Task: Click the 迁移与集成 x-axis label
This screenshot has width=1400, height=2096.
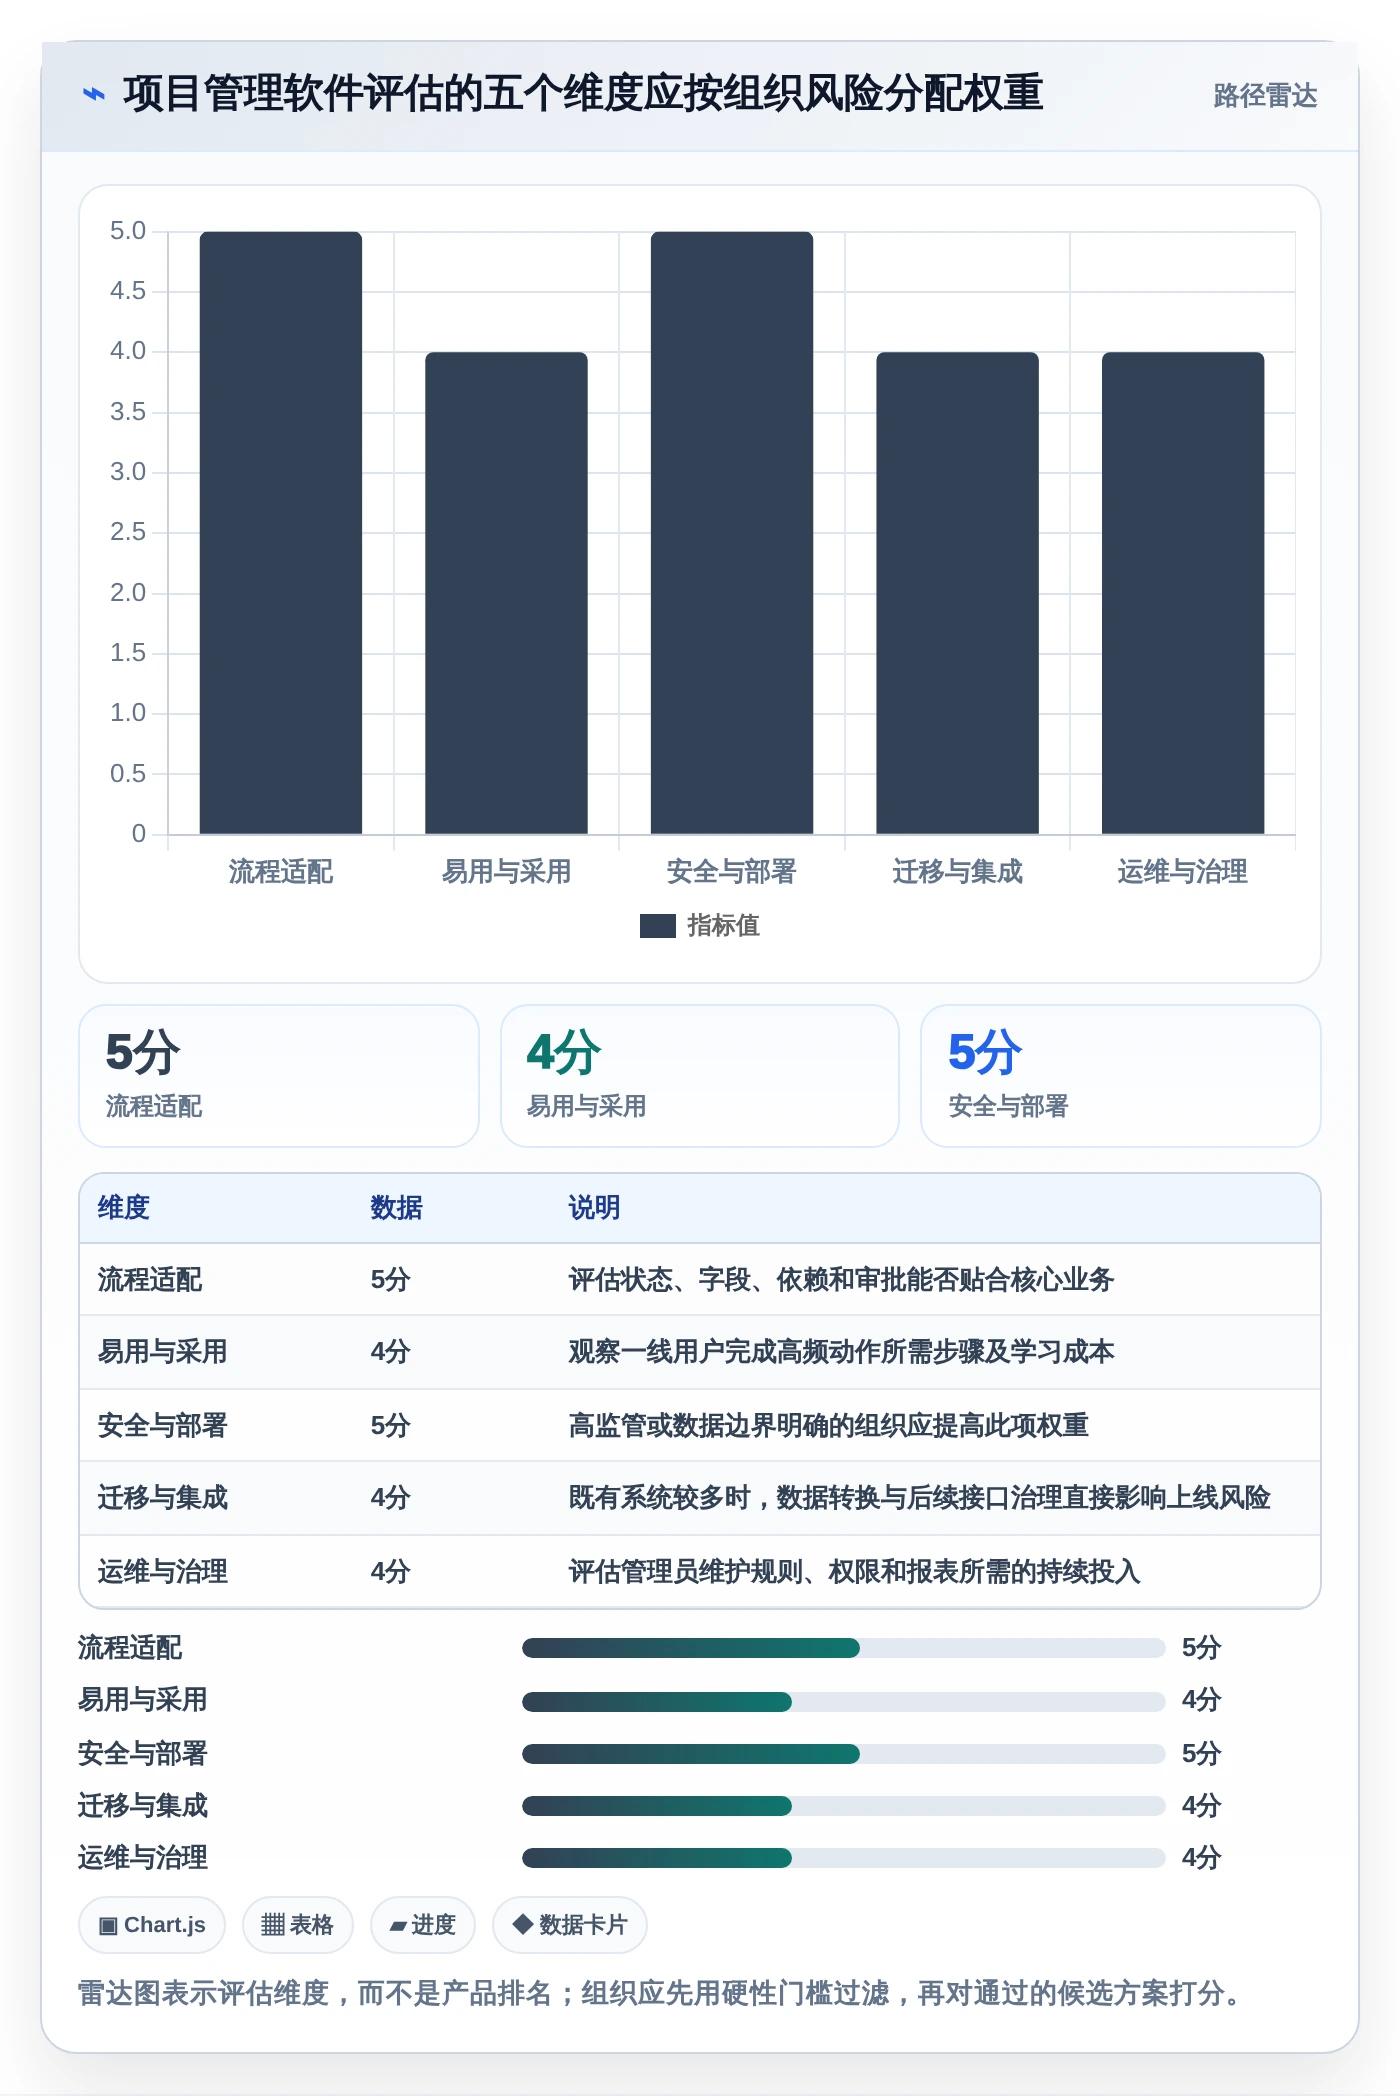Action: coord(957,872)
